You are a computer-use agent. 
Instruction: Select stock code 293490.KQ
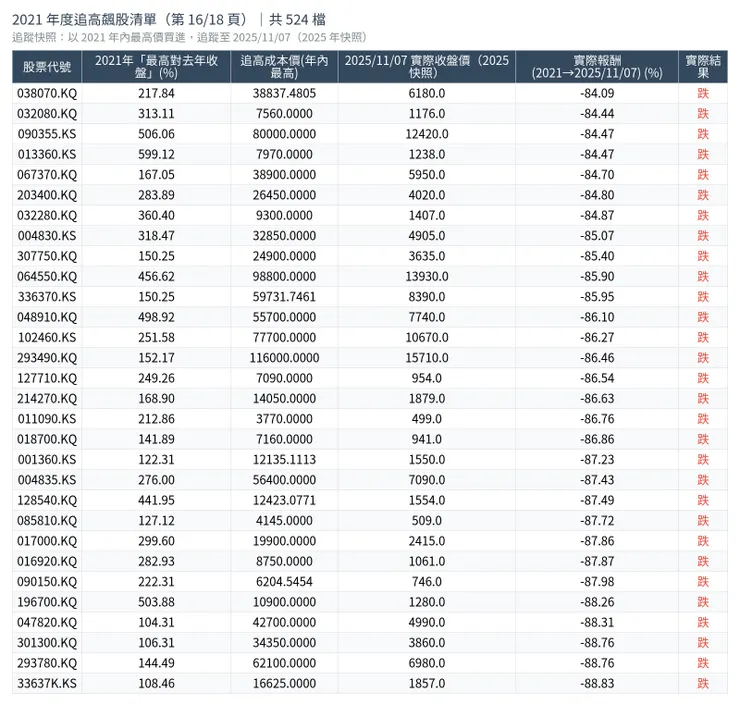tap(47, 358)
